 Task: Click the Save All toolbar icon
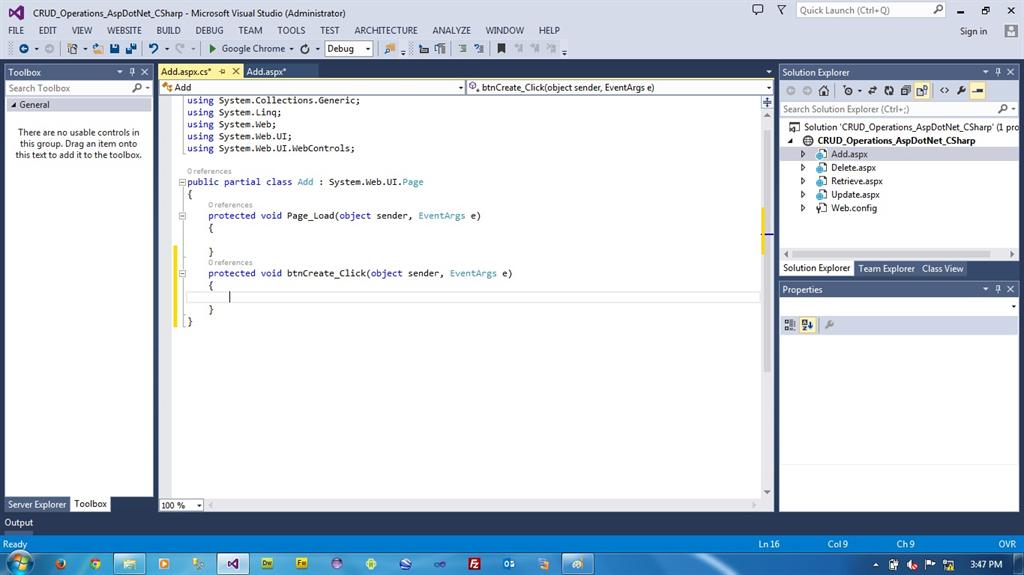click(131, 48)
